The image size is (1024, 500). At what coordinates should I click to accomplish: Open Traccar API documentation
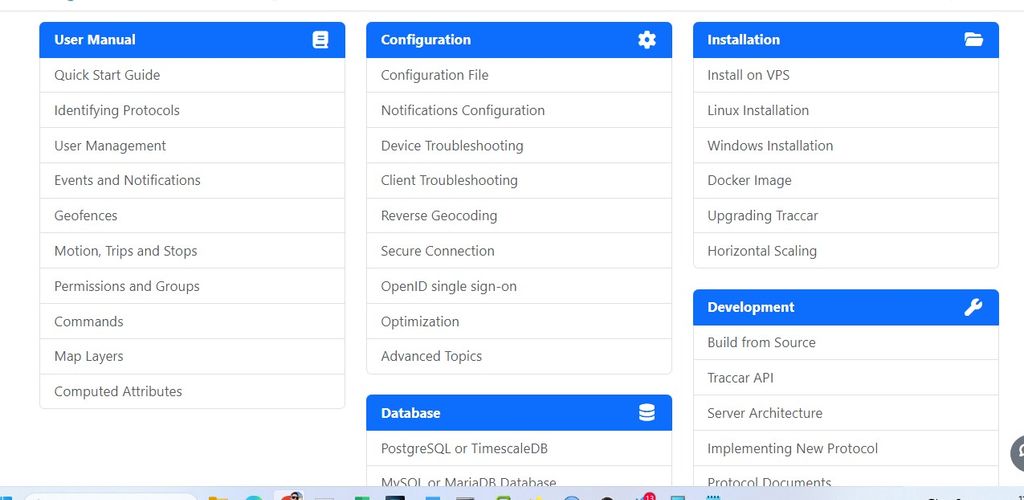pyautogui.click(x=846, y=378)
